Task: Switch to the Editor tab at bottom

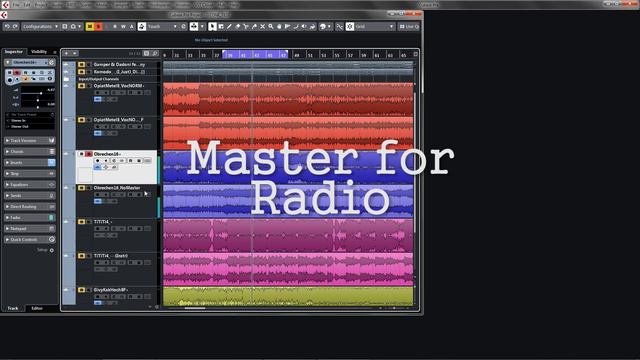Action: pos(37,308)
